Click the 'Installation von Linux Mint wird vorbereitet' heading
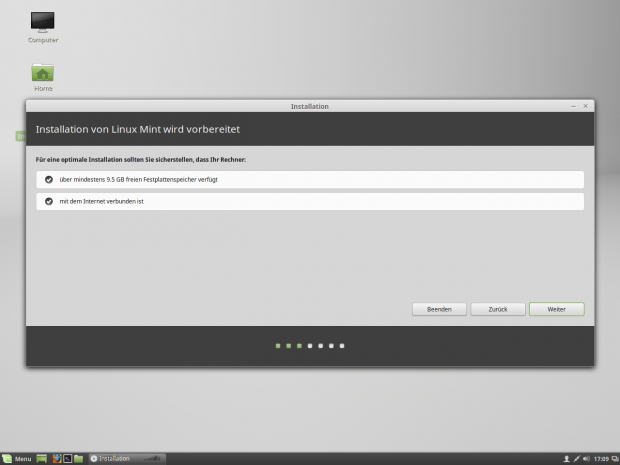 pos(138,129)
